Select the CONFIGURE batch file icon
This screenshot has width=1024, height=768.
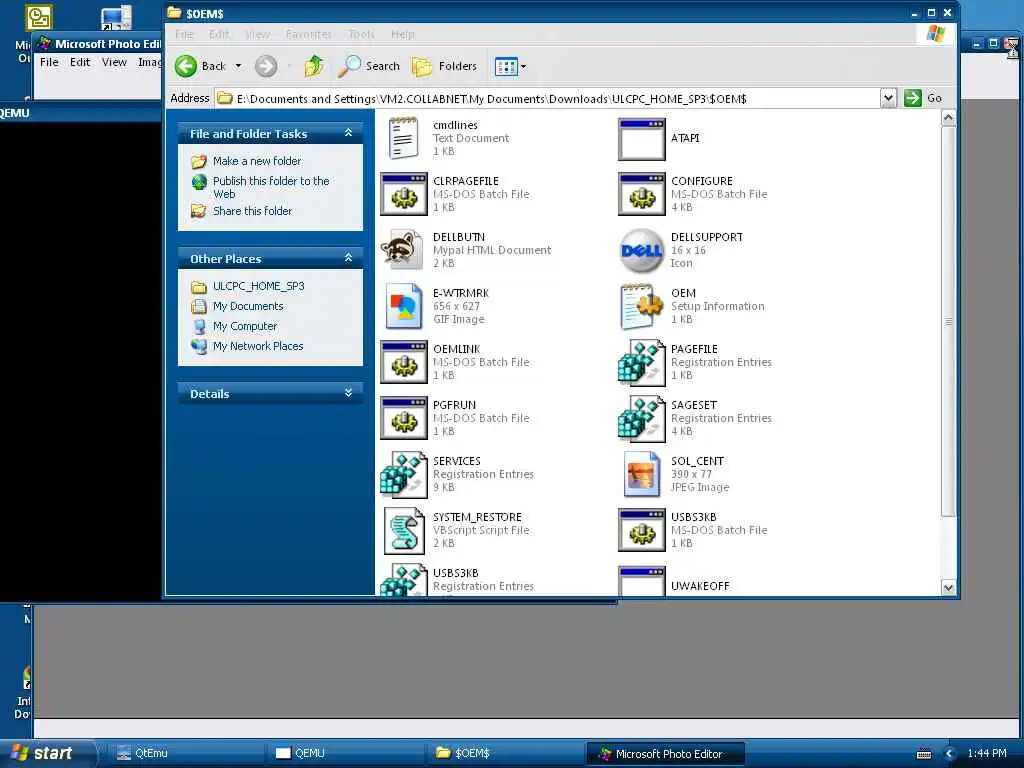[x=641, y=195]
